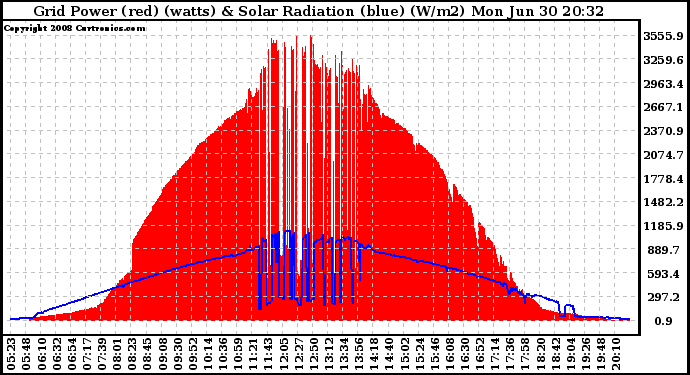The width and height of the screenshot is (690, 375).
Task: Click the 1778.4 y-axis value
Action: pyautogui.click(x=663, y=179)
